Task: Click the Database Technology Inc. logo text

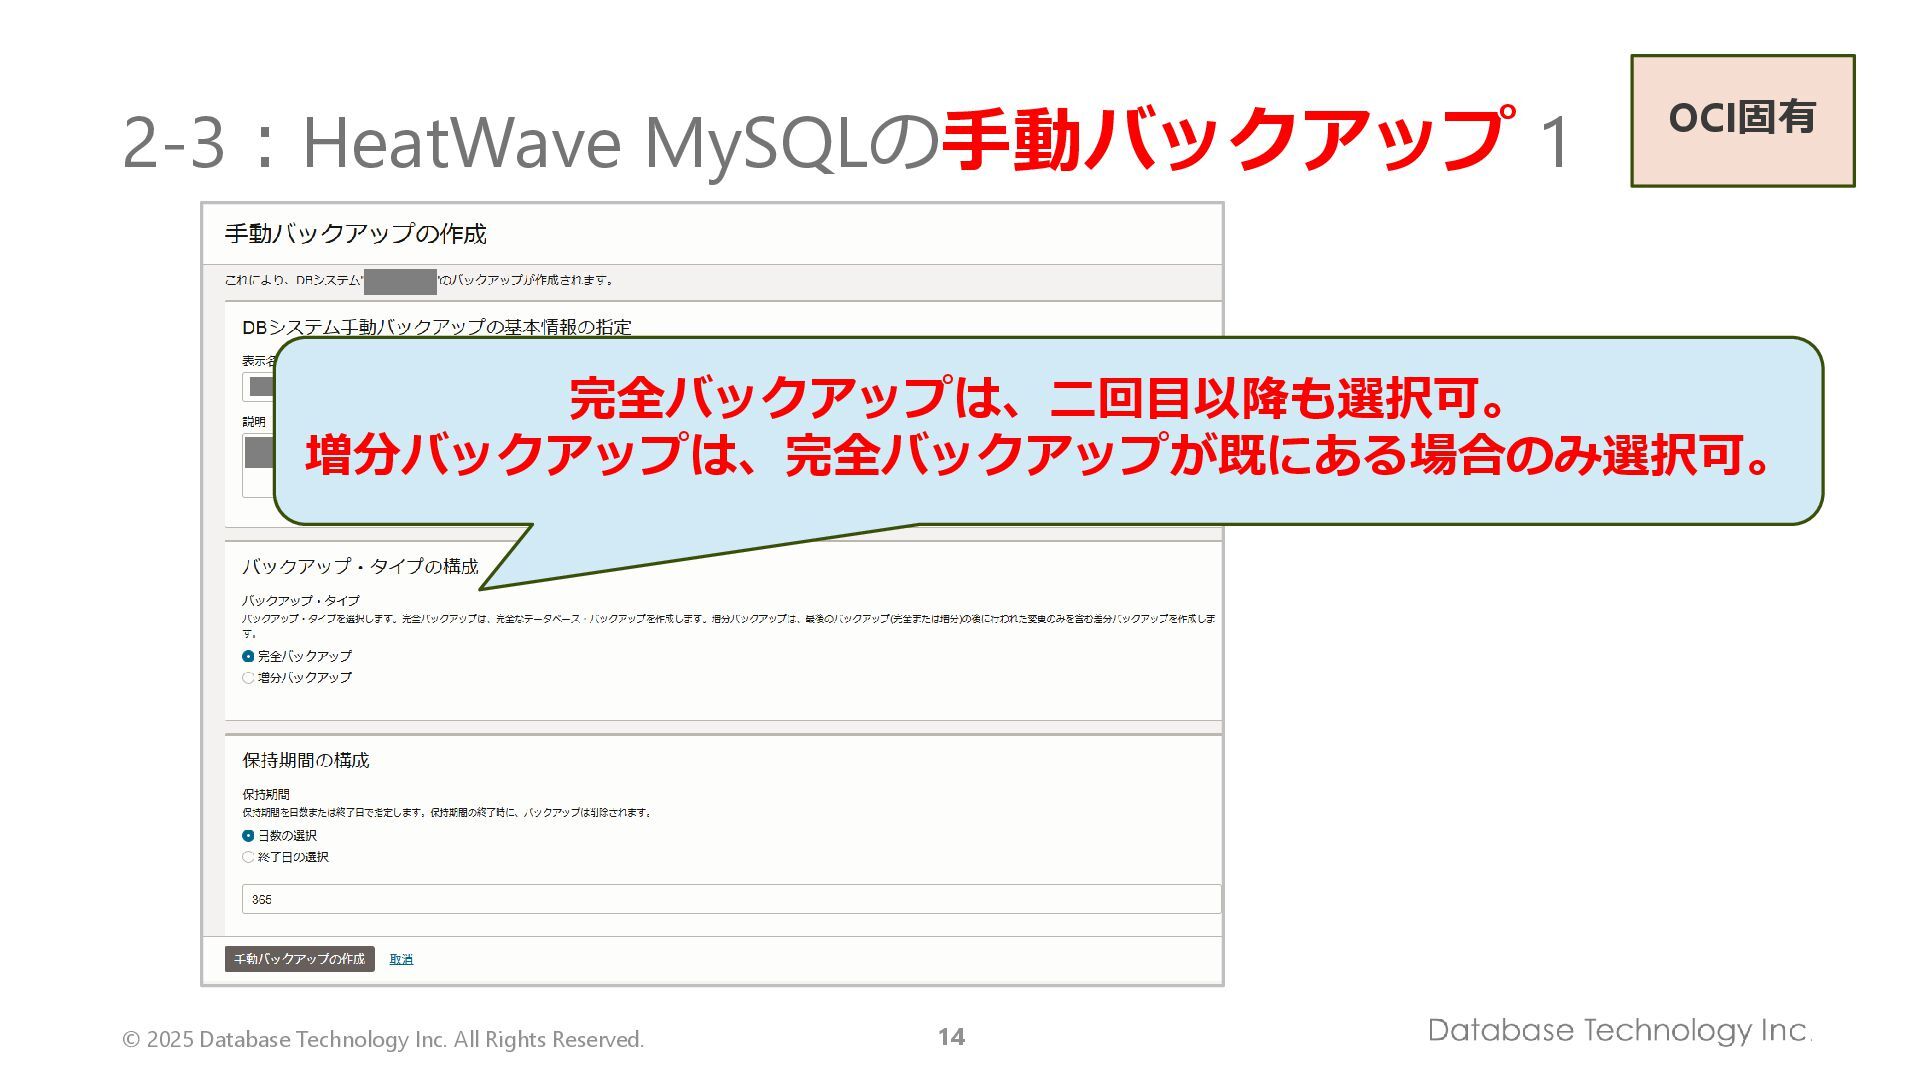Action: [x=1620, y=1031]
